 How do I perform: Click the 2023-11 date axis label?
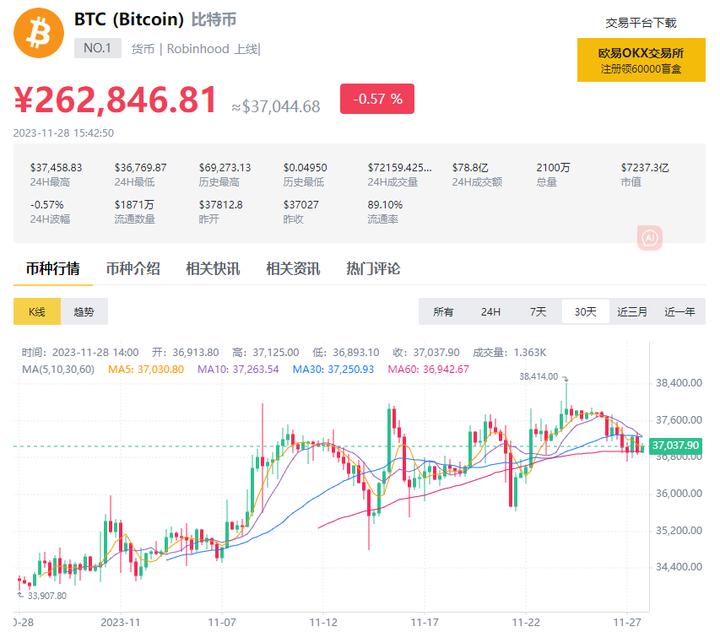(120, 622)
